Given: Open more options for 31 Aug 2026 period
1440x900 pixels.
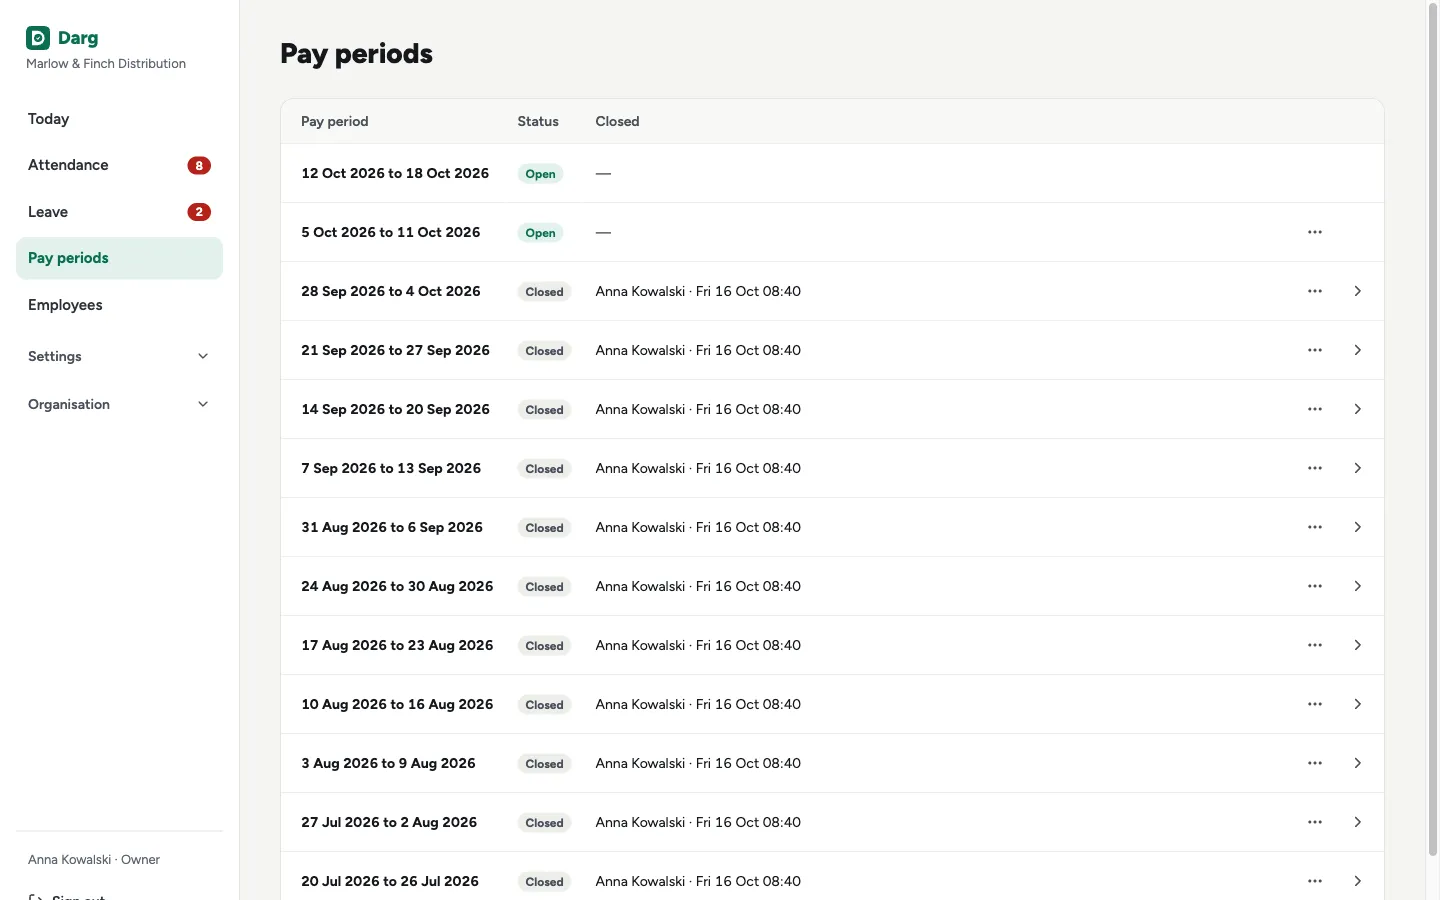Looking at the screenshot, I should (x=1315, y=527).
